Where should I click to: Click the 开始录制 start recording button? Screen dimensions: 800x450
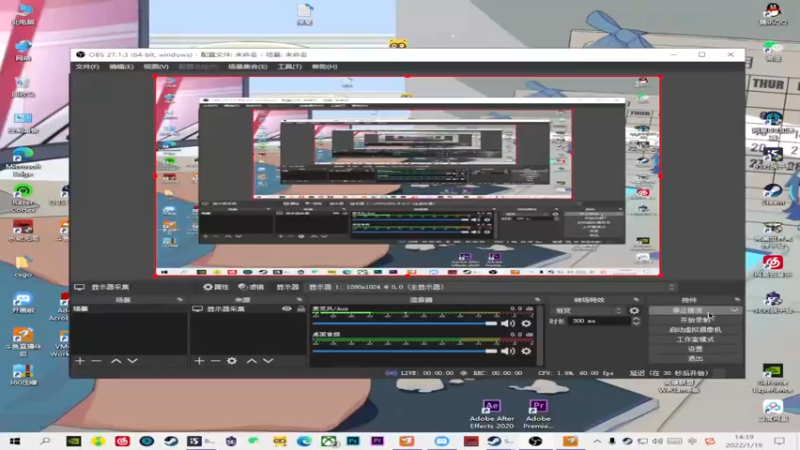click(x=695, y=320)
